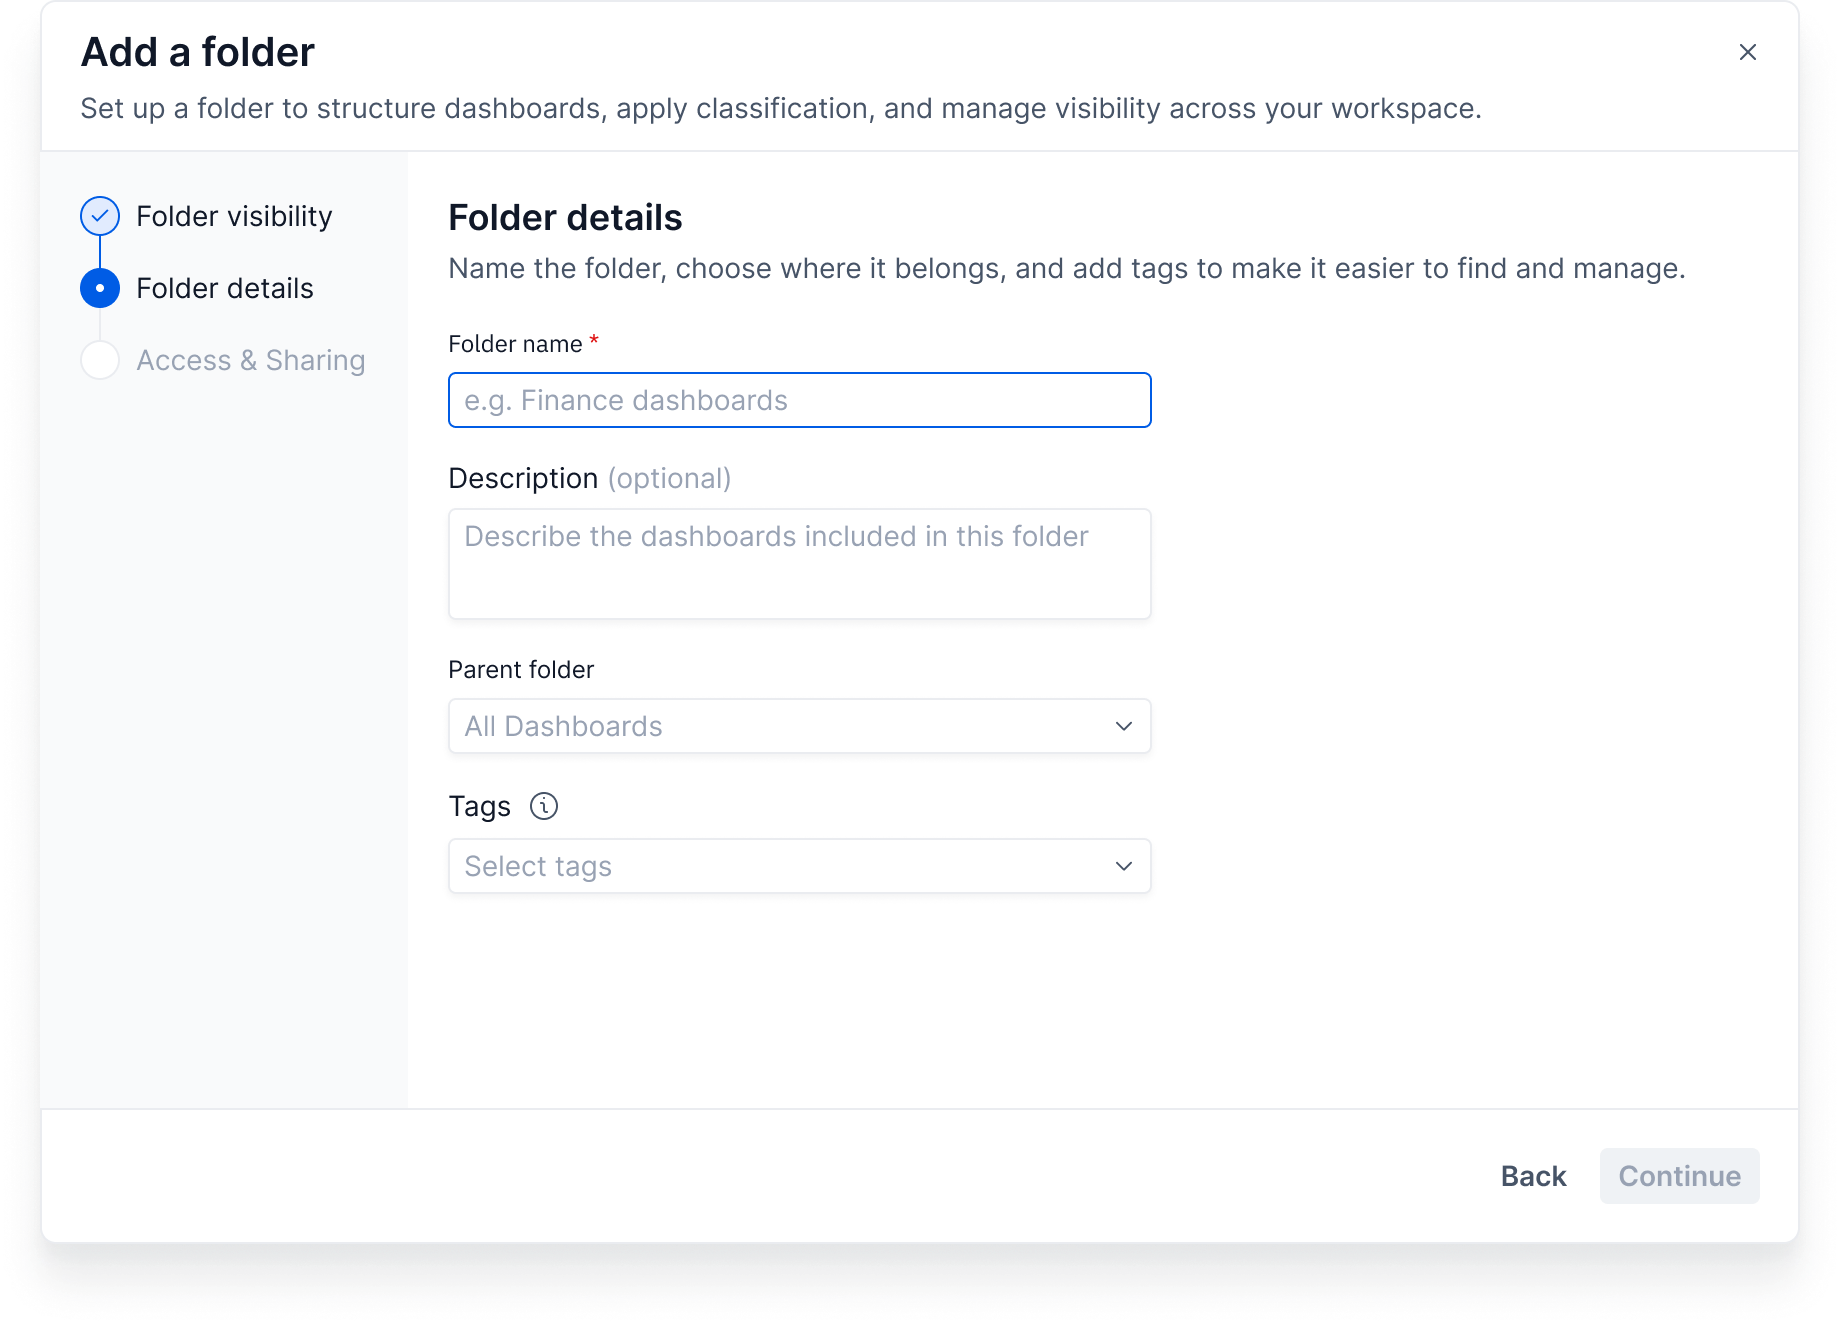Click into the Description text area
Screen dimensions: 1840x1324
(x=799, y=564)
